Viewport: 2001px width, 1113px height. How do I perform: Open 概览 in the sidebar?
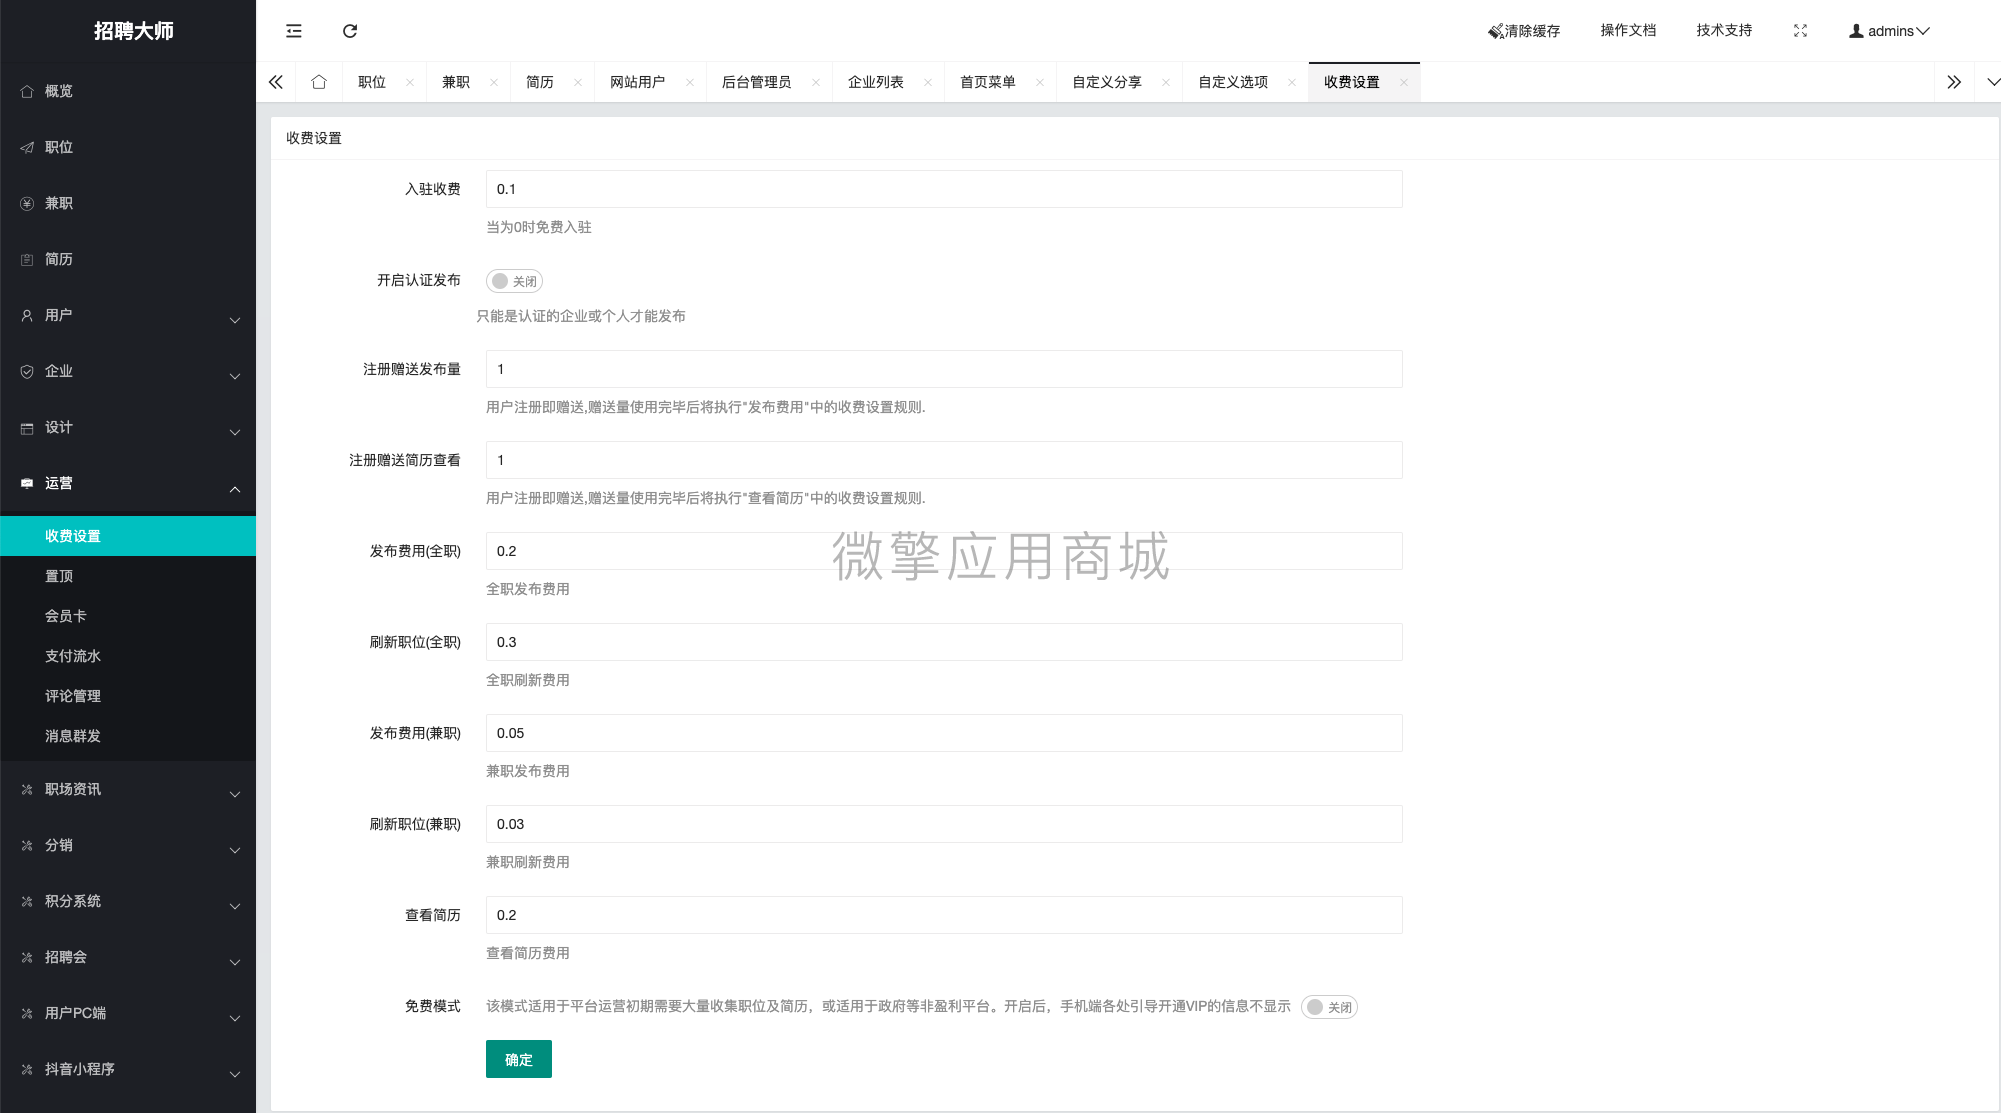(x=128, y=91)
